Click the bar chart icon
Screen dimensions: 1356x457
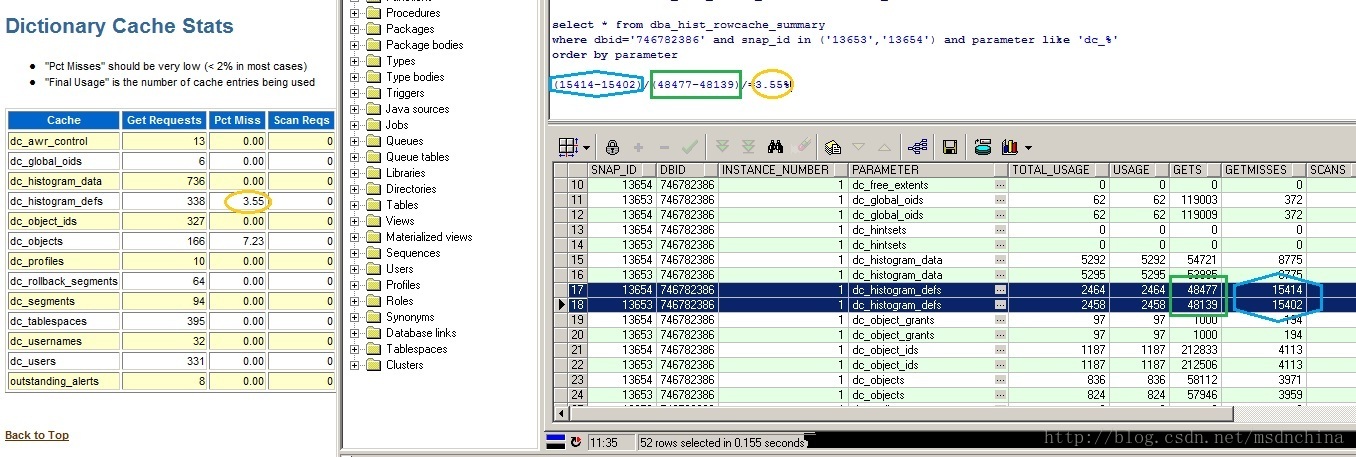click(x=1009, y=147)
